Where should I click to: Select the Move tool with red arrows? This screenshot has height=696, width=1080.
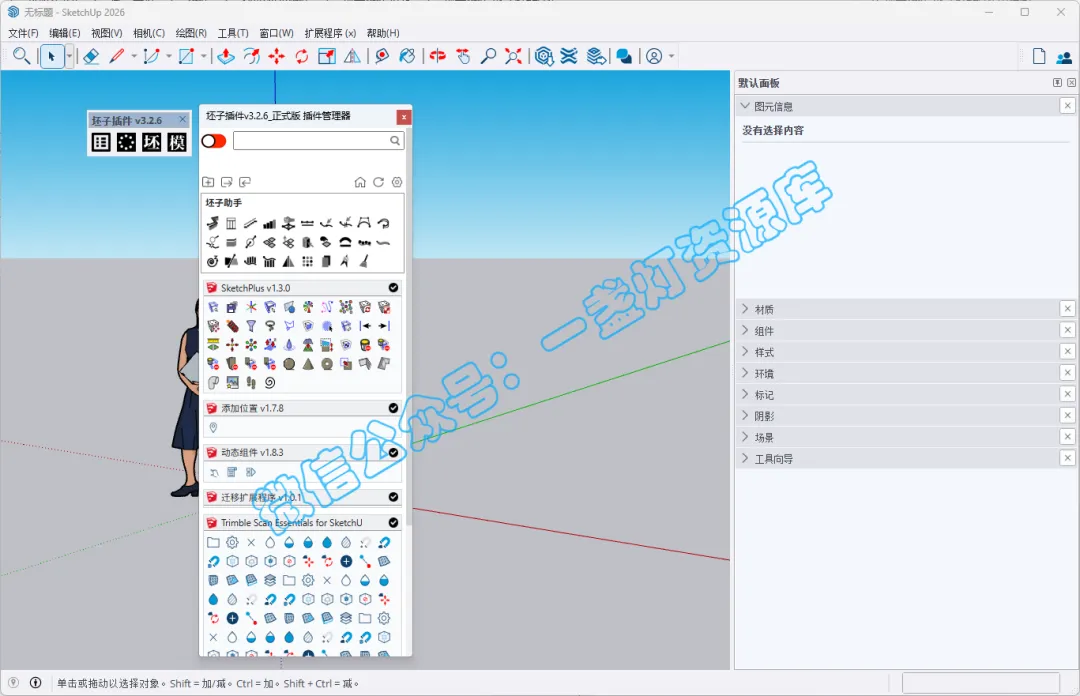277,57
